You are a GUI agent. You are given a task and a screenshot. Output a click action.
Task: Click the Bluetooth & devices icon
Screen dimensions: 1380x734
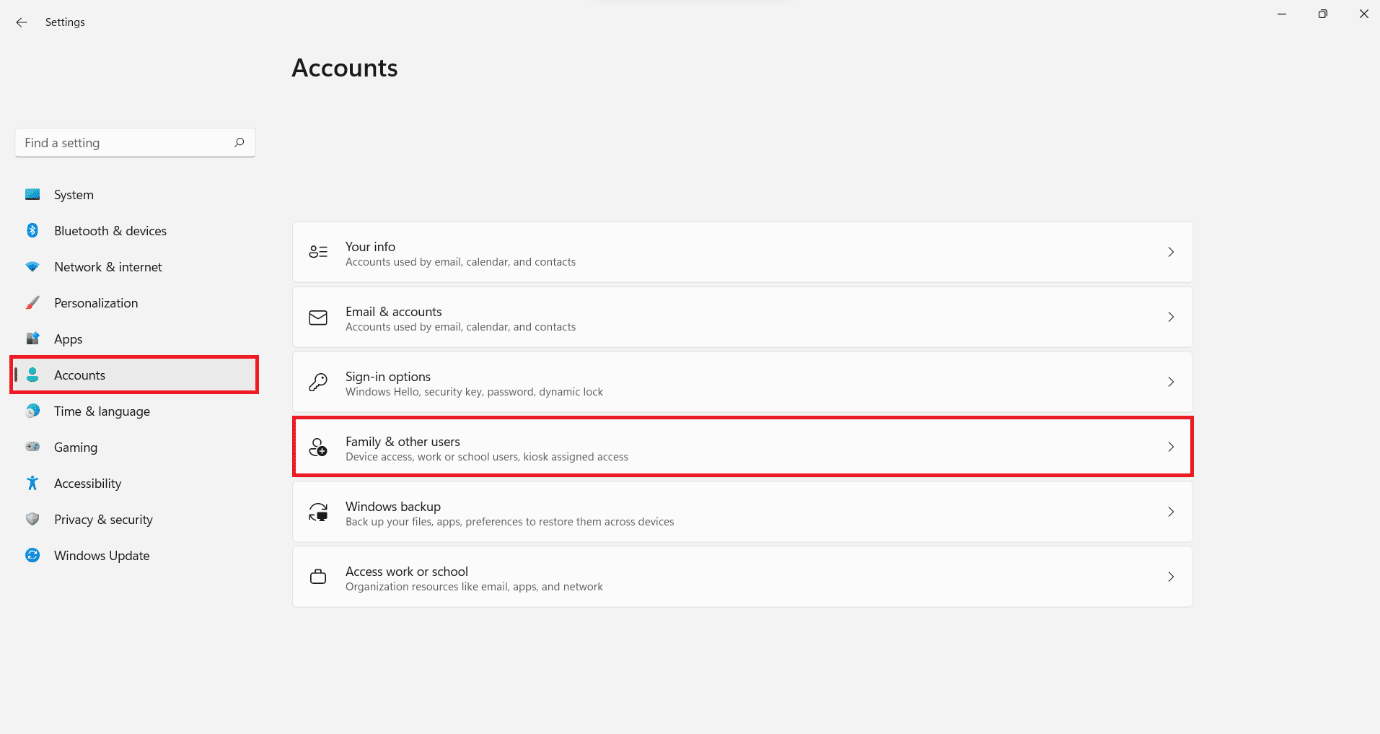coord(33,231)
